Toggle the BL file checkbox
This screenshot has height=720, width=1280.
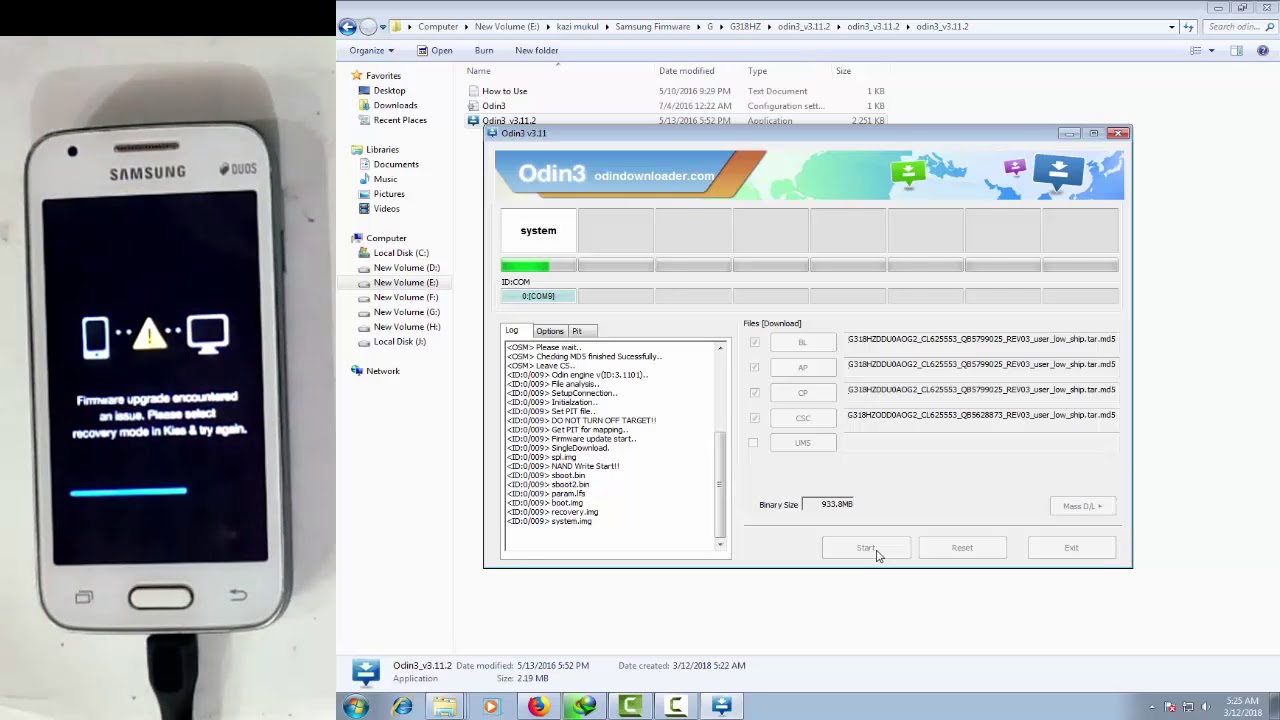click(x=754, y=342)
